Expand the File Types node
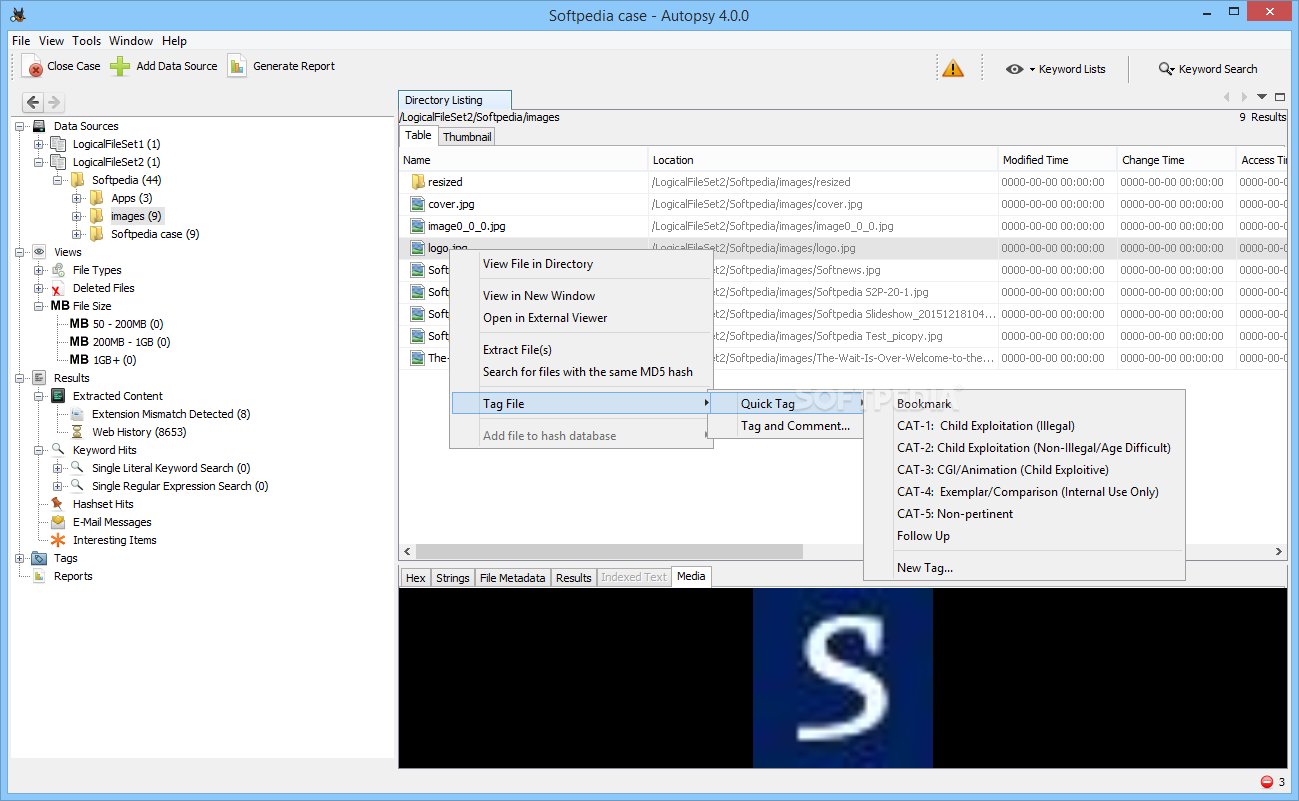This screenshot has width=1299, height=801. click(39, 270)
